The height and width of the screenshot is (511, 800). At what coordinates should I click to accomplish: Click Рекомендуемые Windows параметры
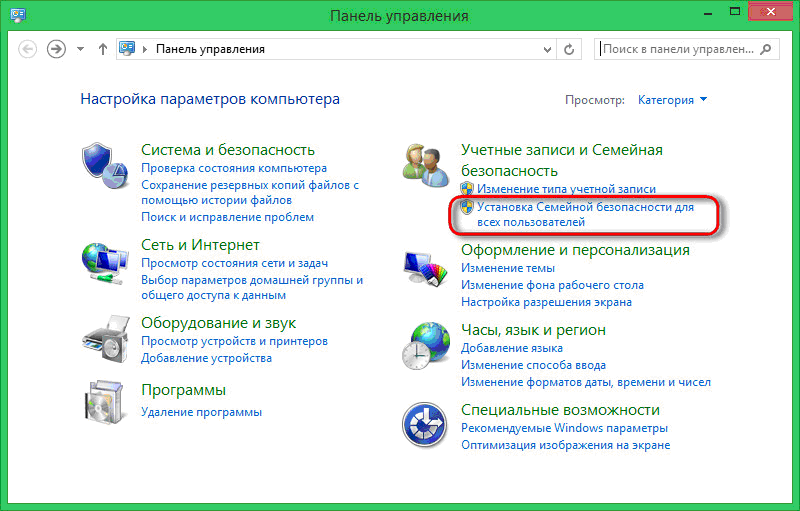[564, 428]
